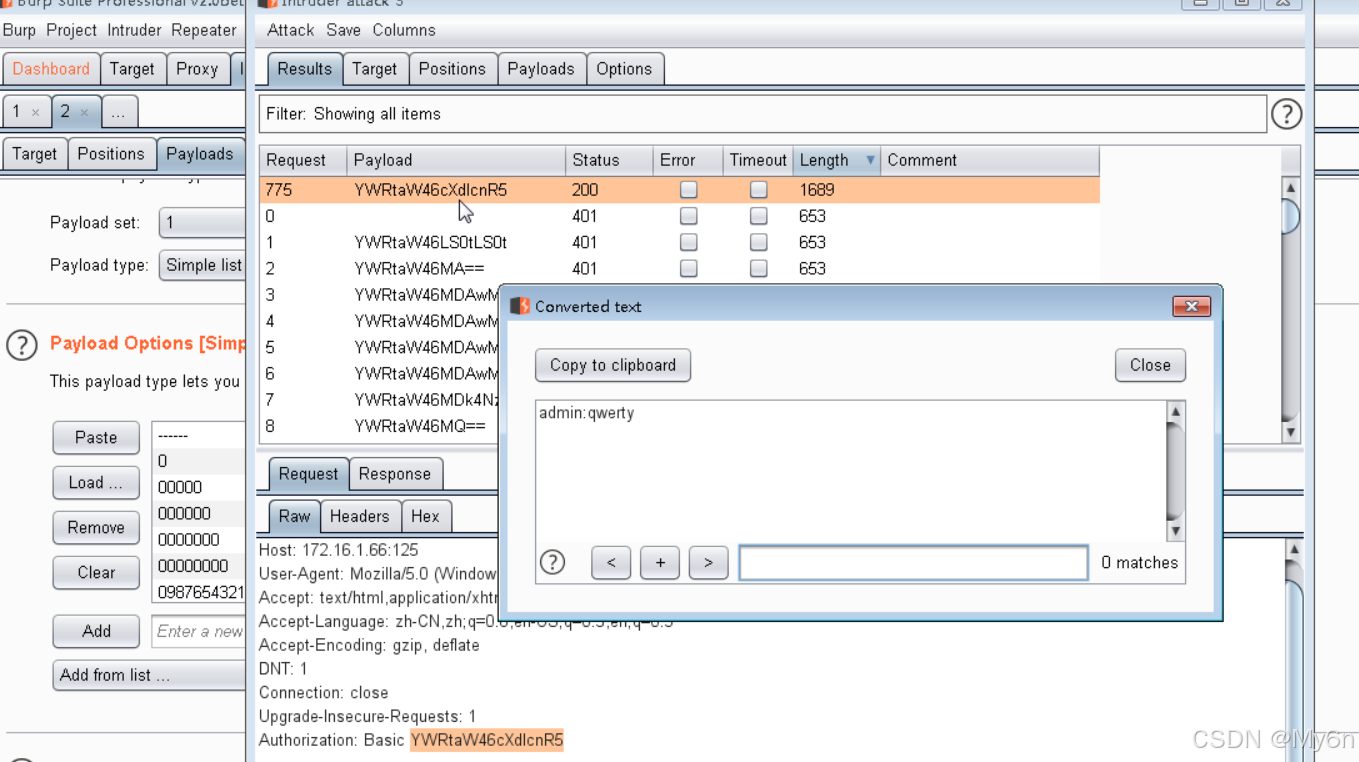
Task: Open the Attack menu
Action: (290, 30)
